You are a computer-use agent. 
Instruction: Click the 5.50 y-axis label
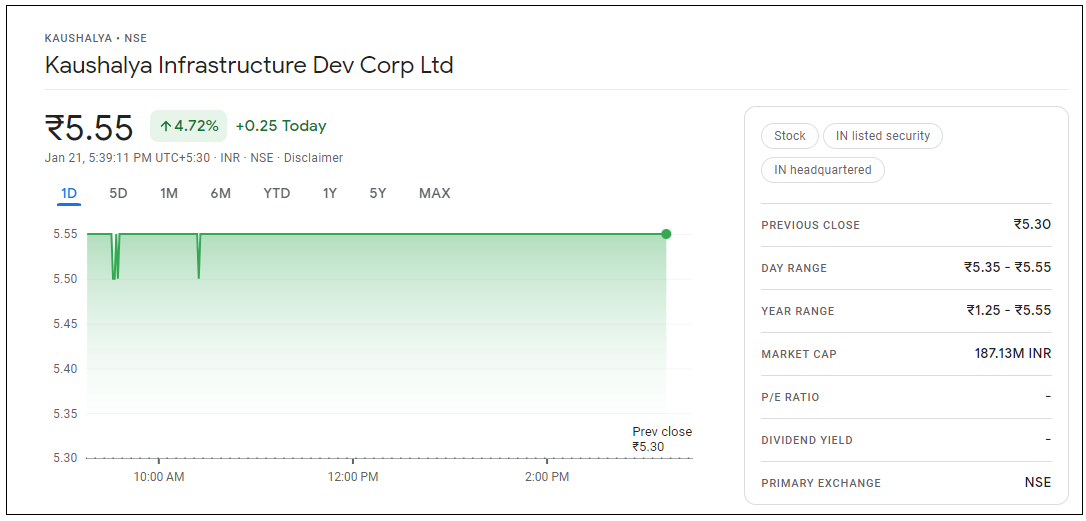[65, 279]
